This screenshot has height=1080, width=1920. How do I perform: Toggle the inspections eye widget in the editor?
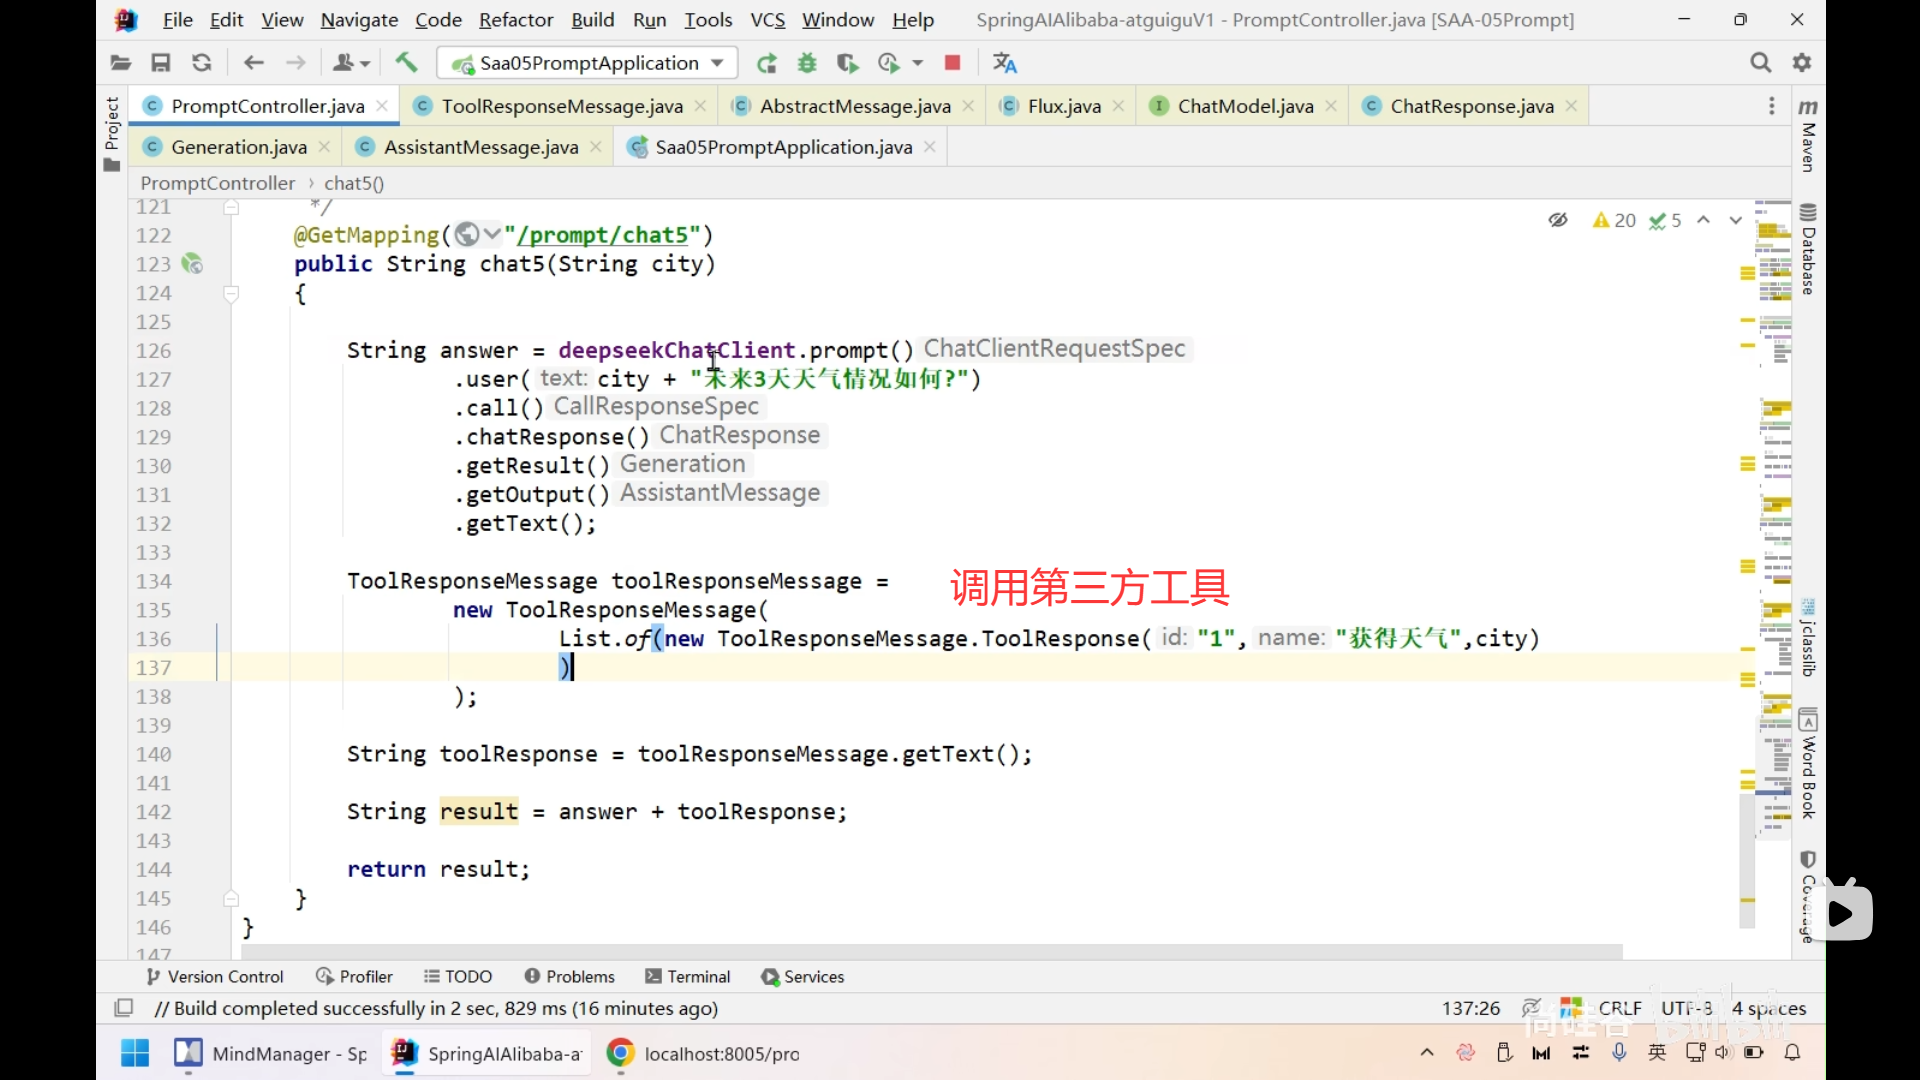click(x=1558, y=220)
